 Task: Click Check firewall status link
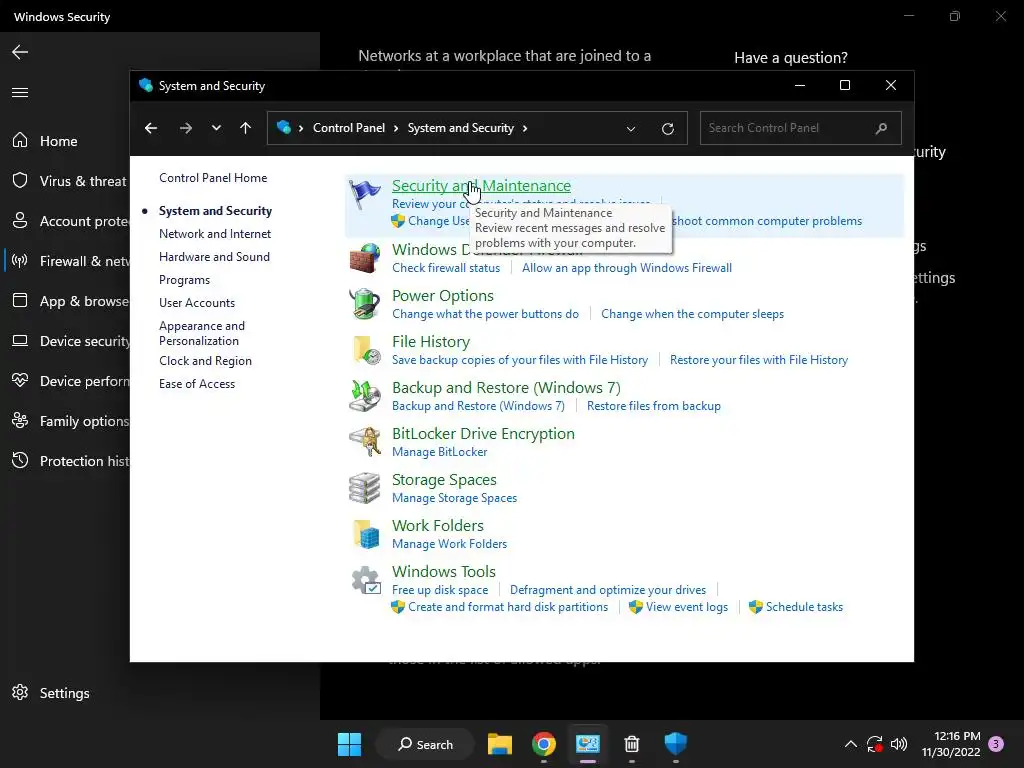446,268
